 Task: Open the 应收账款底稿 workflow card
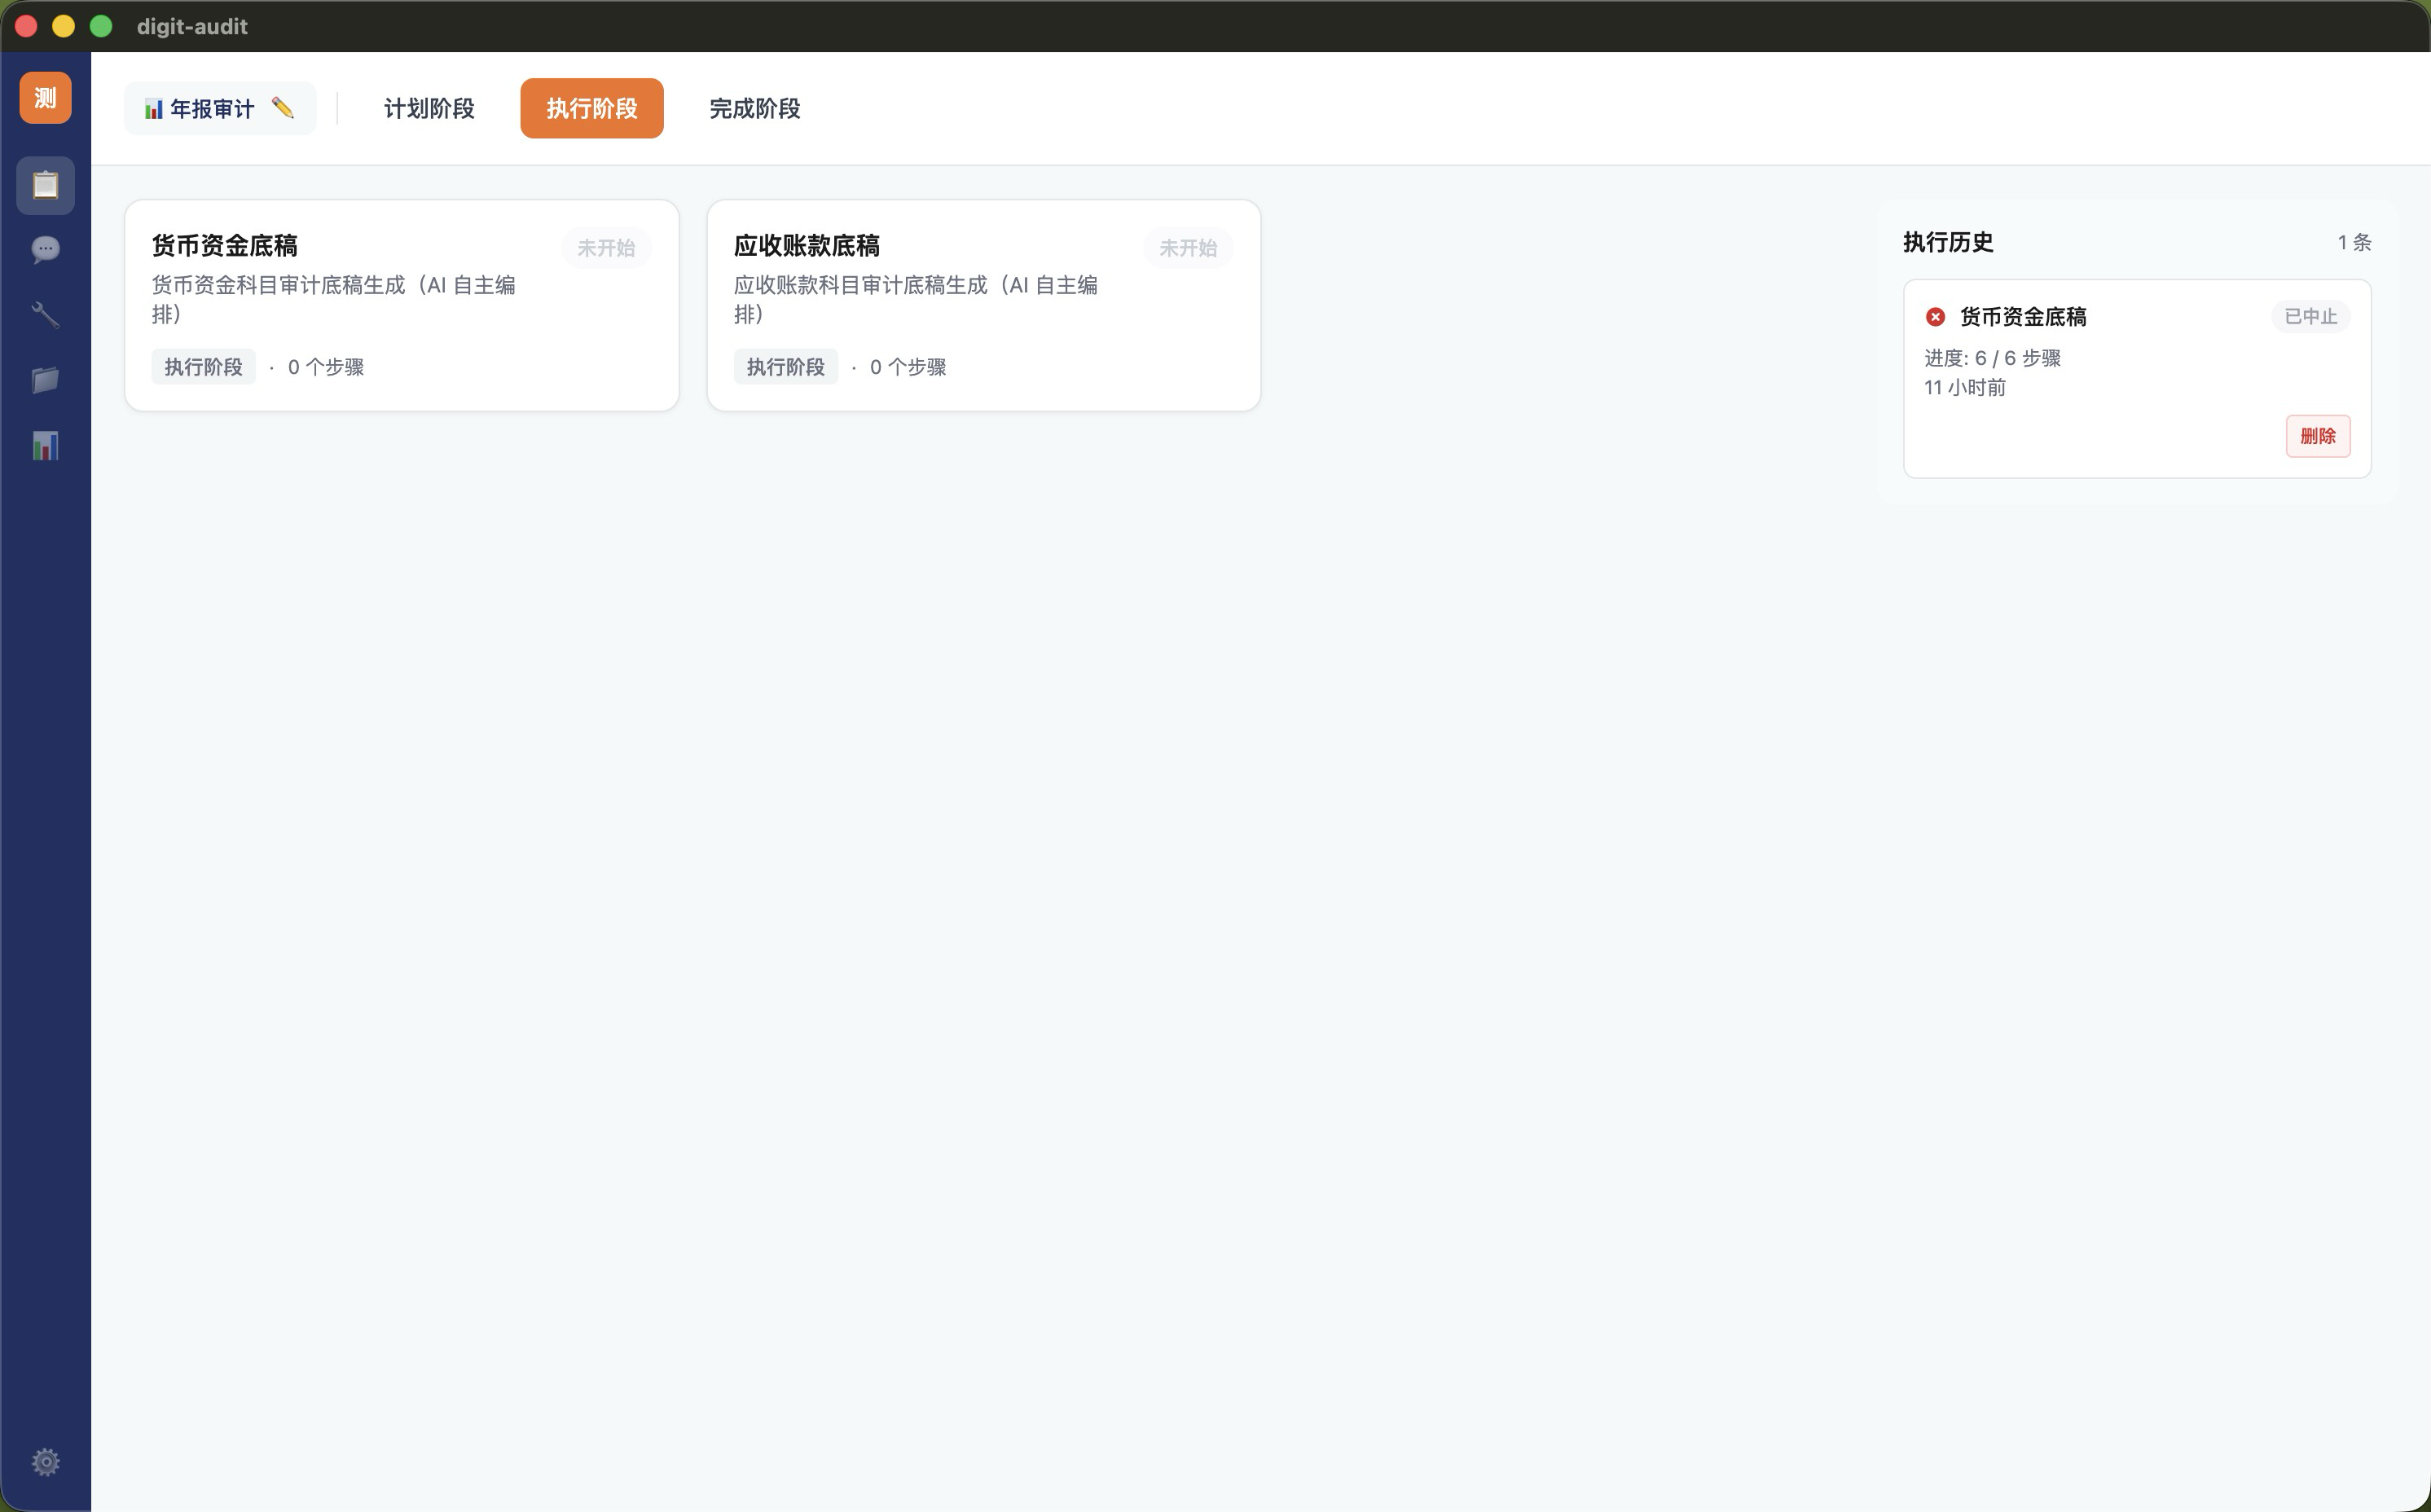[984, 305]
